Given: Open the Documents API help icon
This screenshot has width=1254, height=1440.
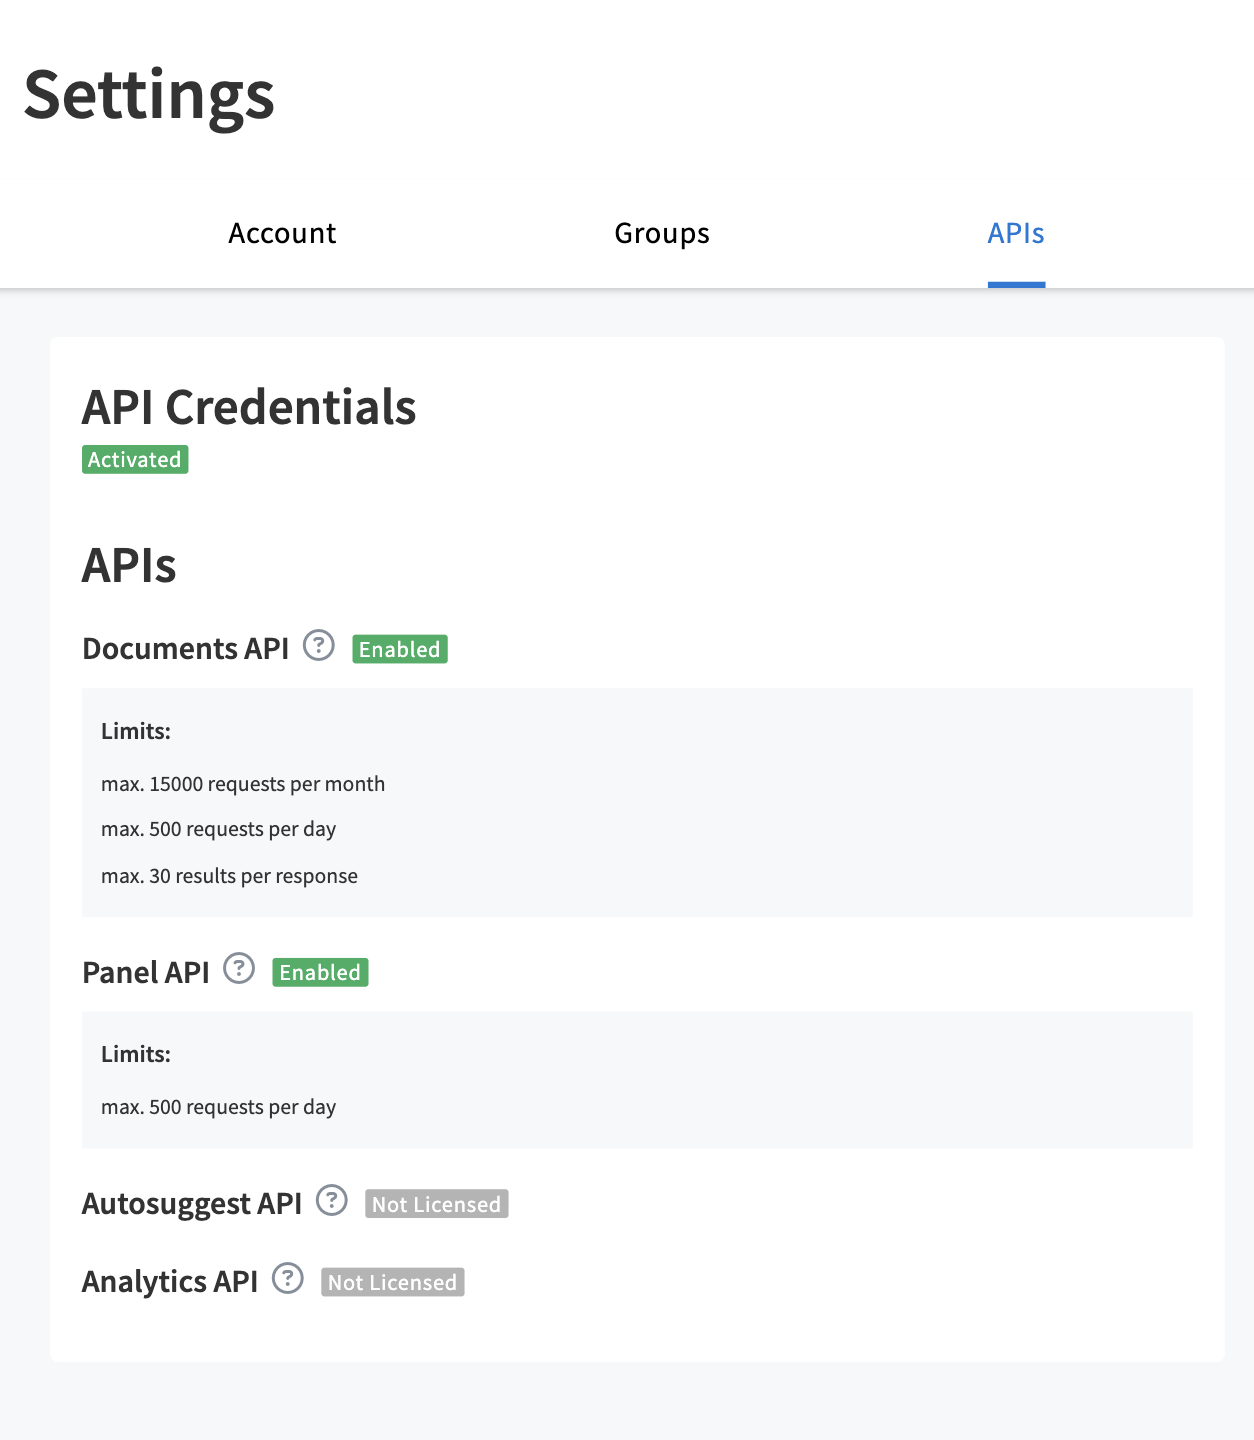Looking at the screenshot, I should [319, 646].
